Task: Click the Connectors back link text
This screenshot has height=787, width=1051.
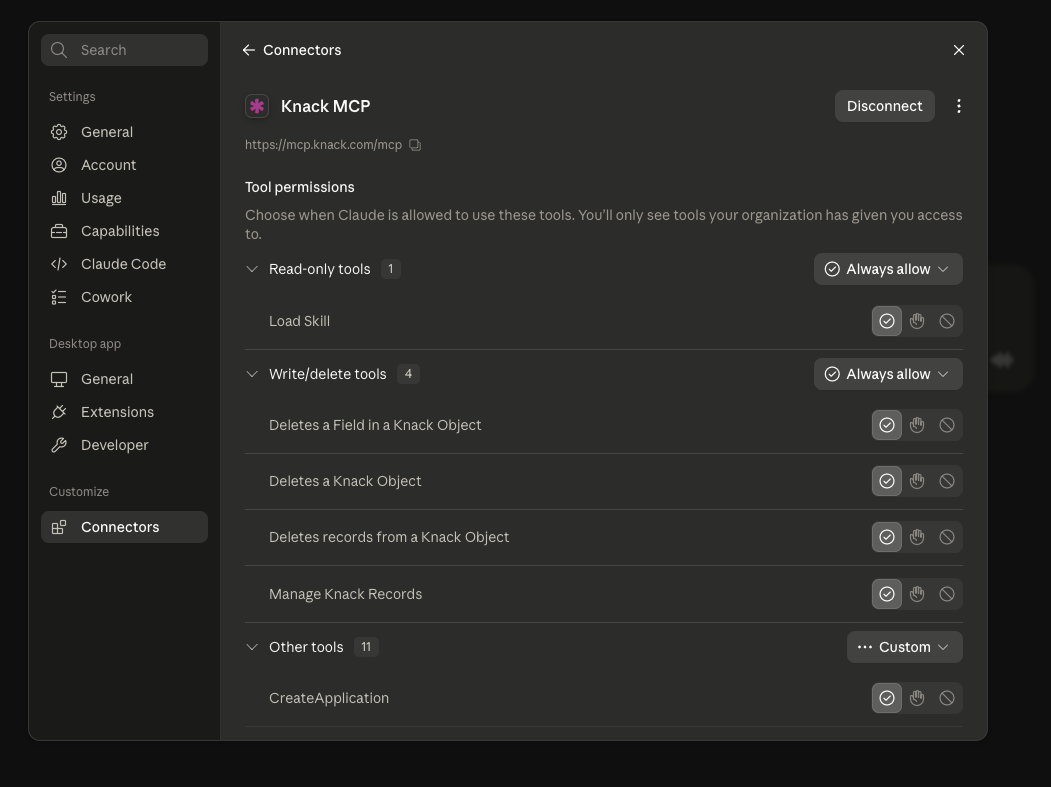Action: [x=302, y=50]
